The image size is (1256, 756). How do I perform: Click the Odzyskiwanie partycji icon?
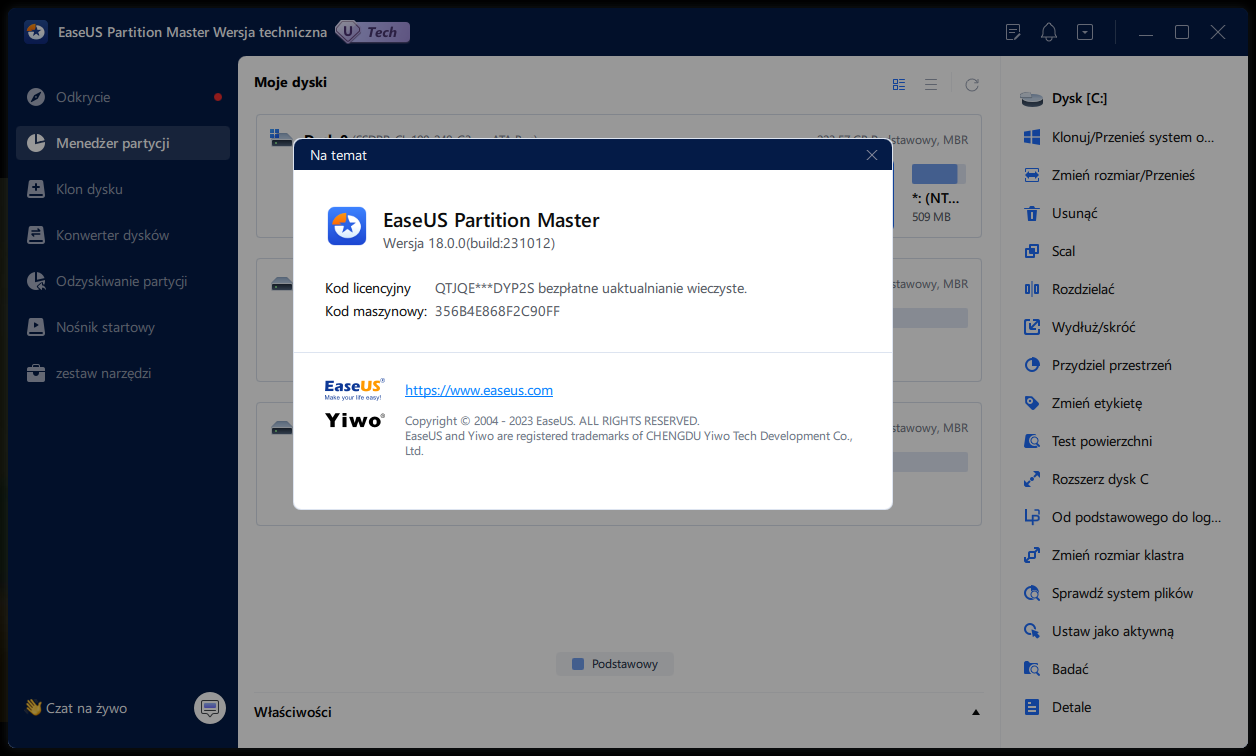[x=36, y=281]
